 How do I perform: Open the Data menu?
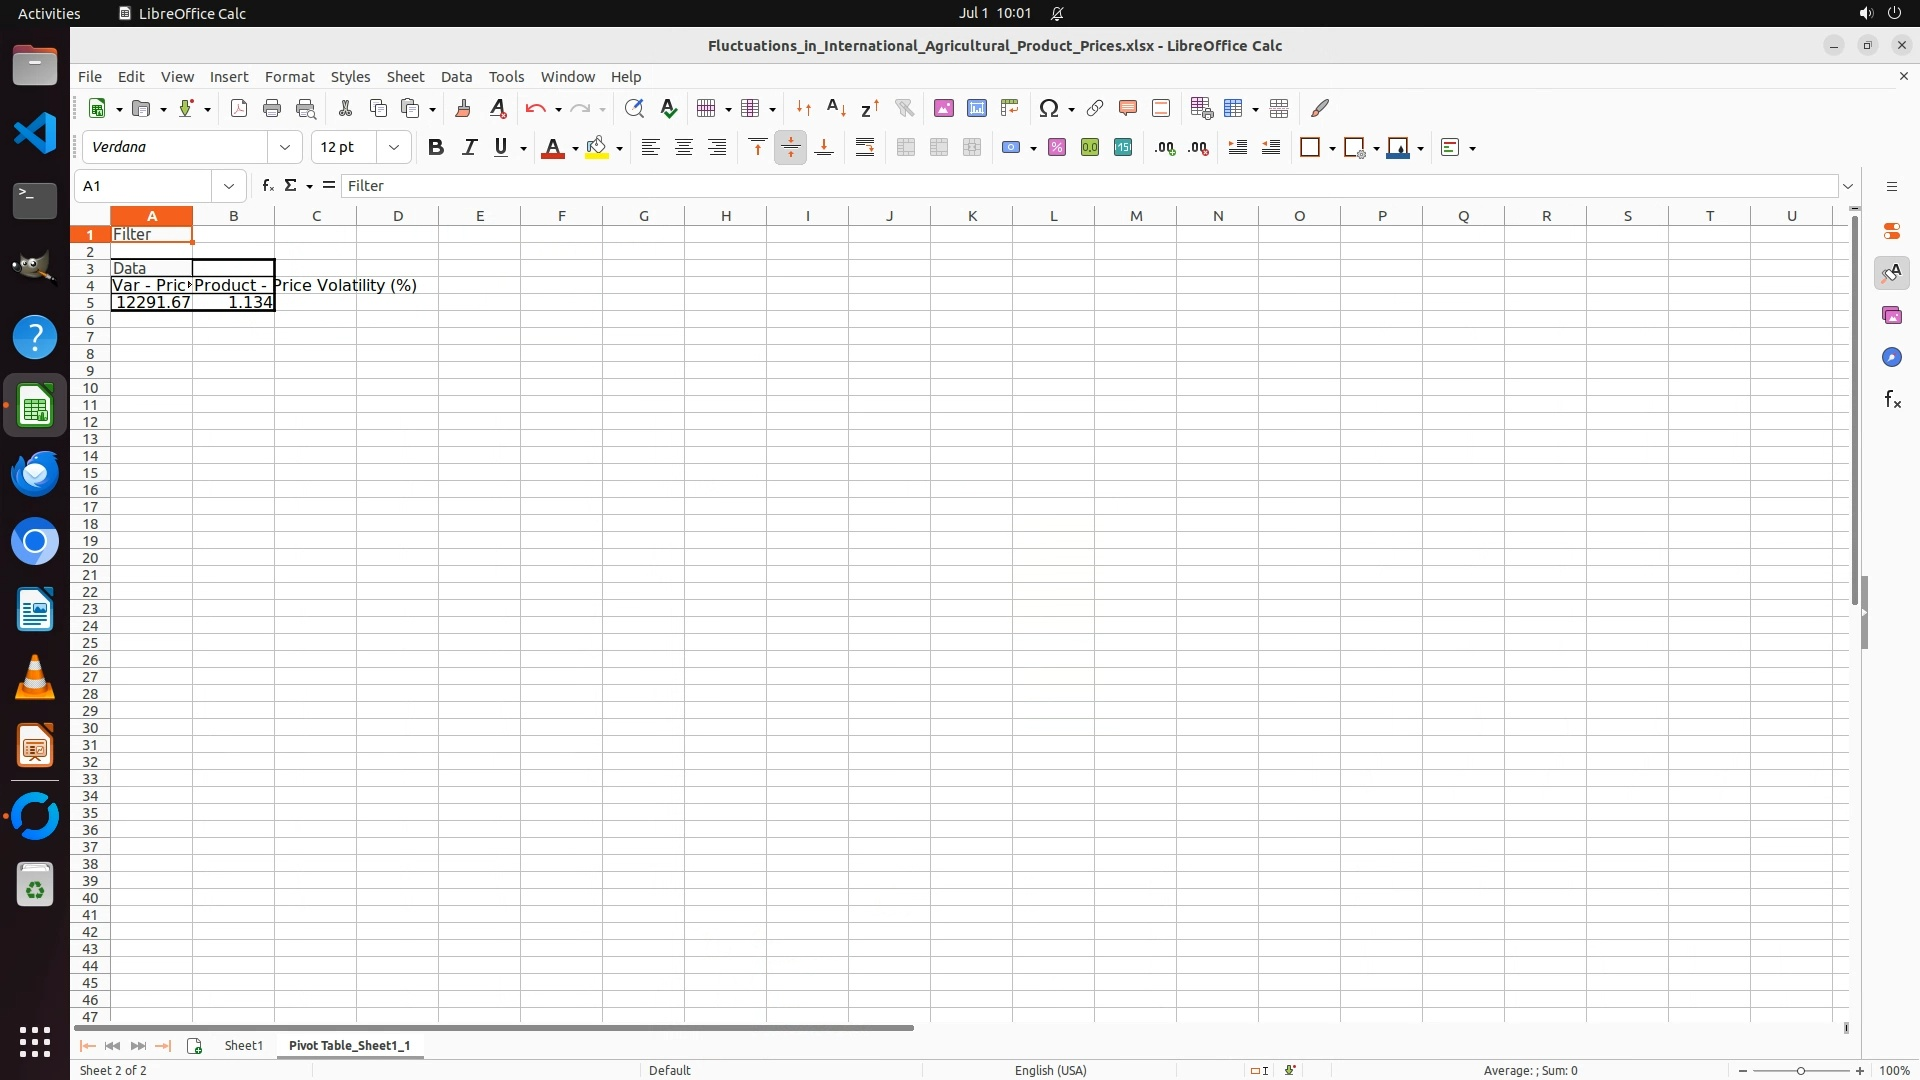tap(456, 77)
